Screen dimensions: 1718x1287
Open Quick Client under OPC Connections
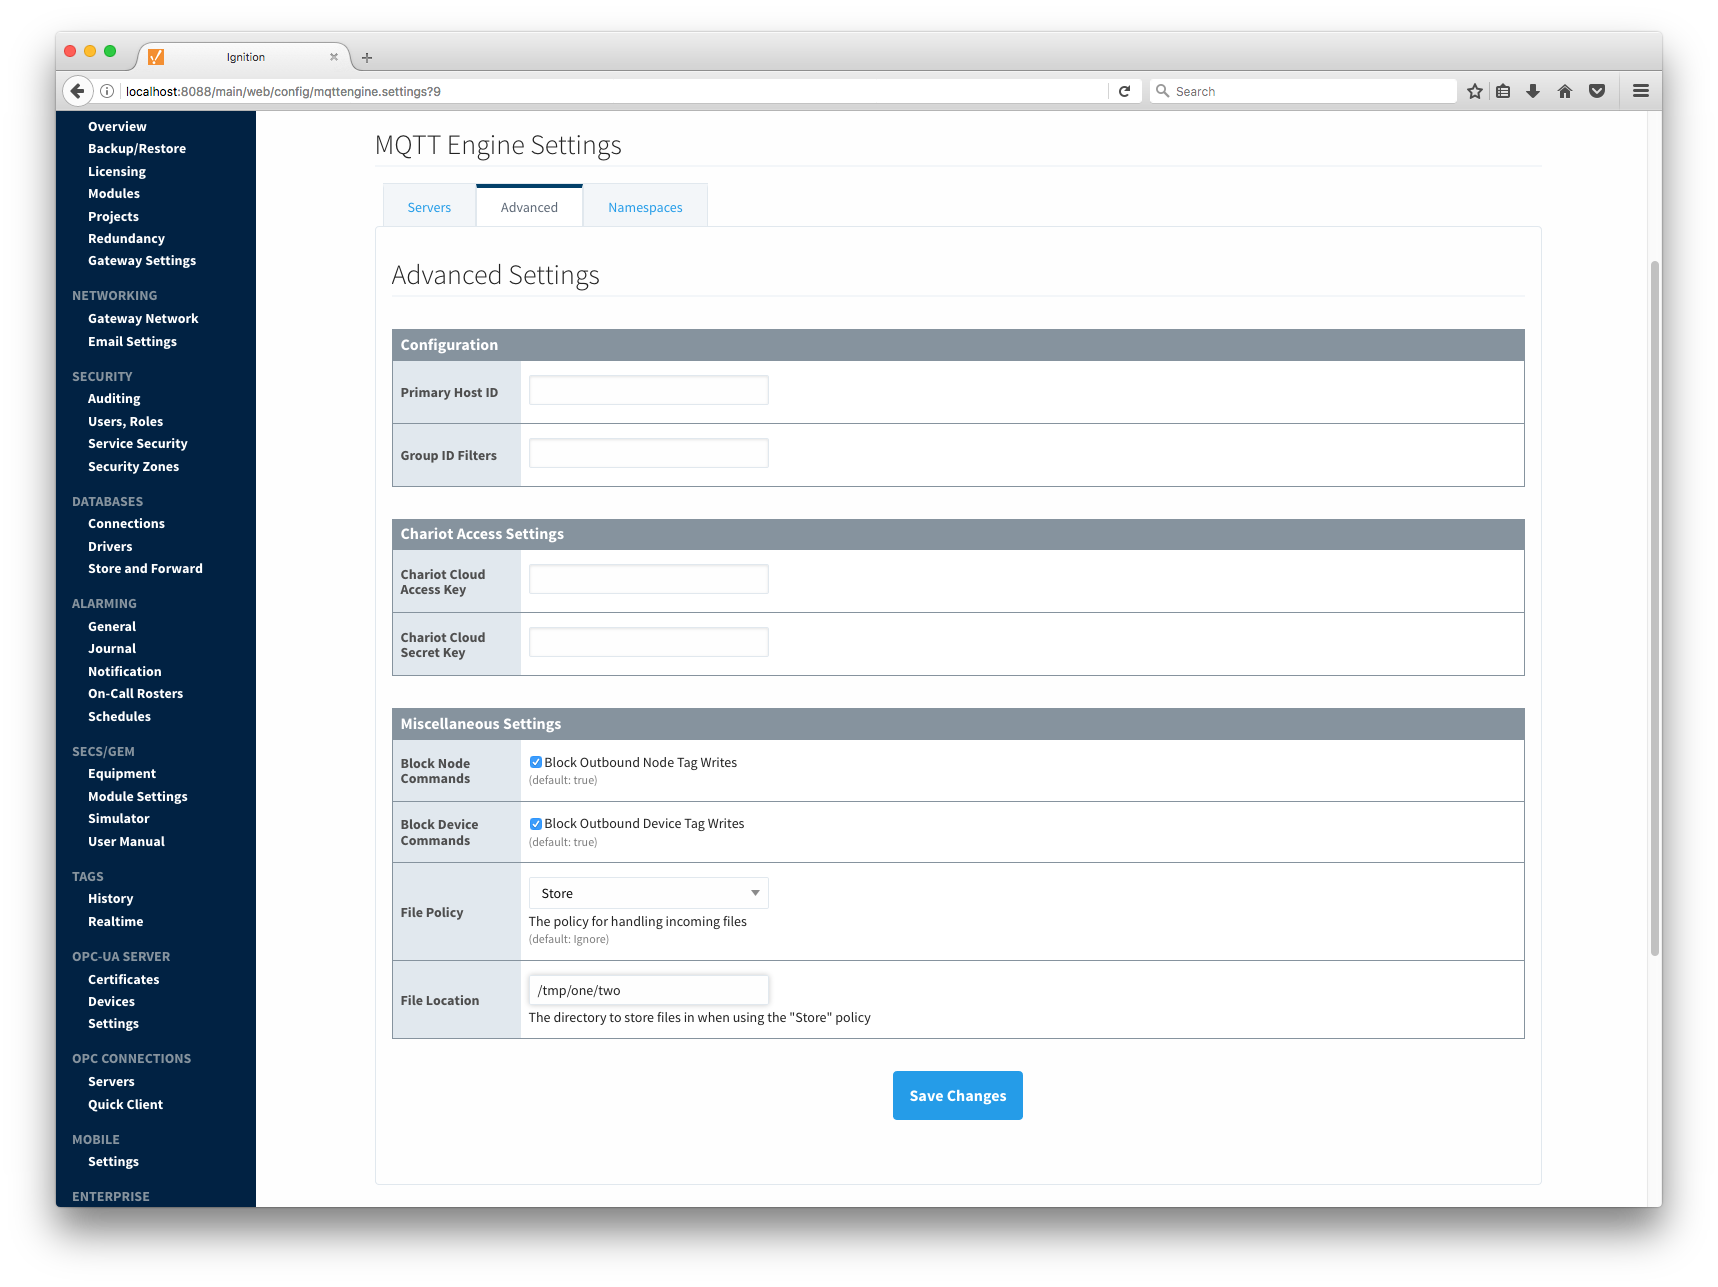click(125, 1105)
